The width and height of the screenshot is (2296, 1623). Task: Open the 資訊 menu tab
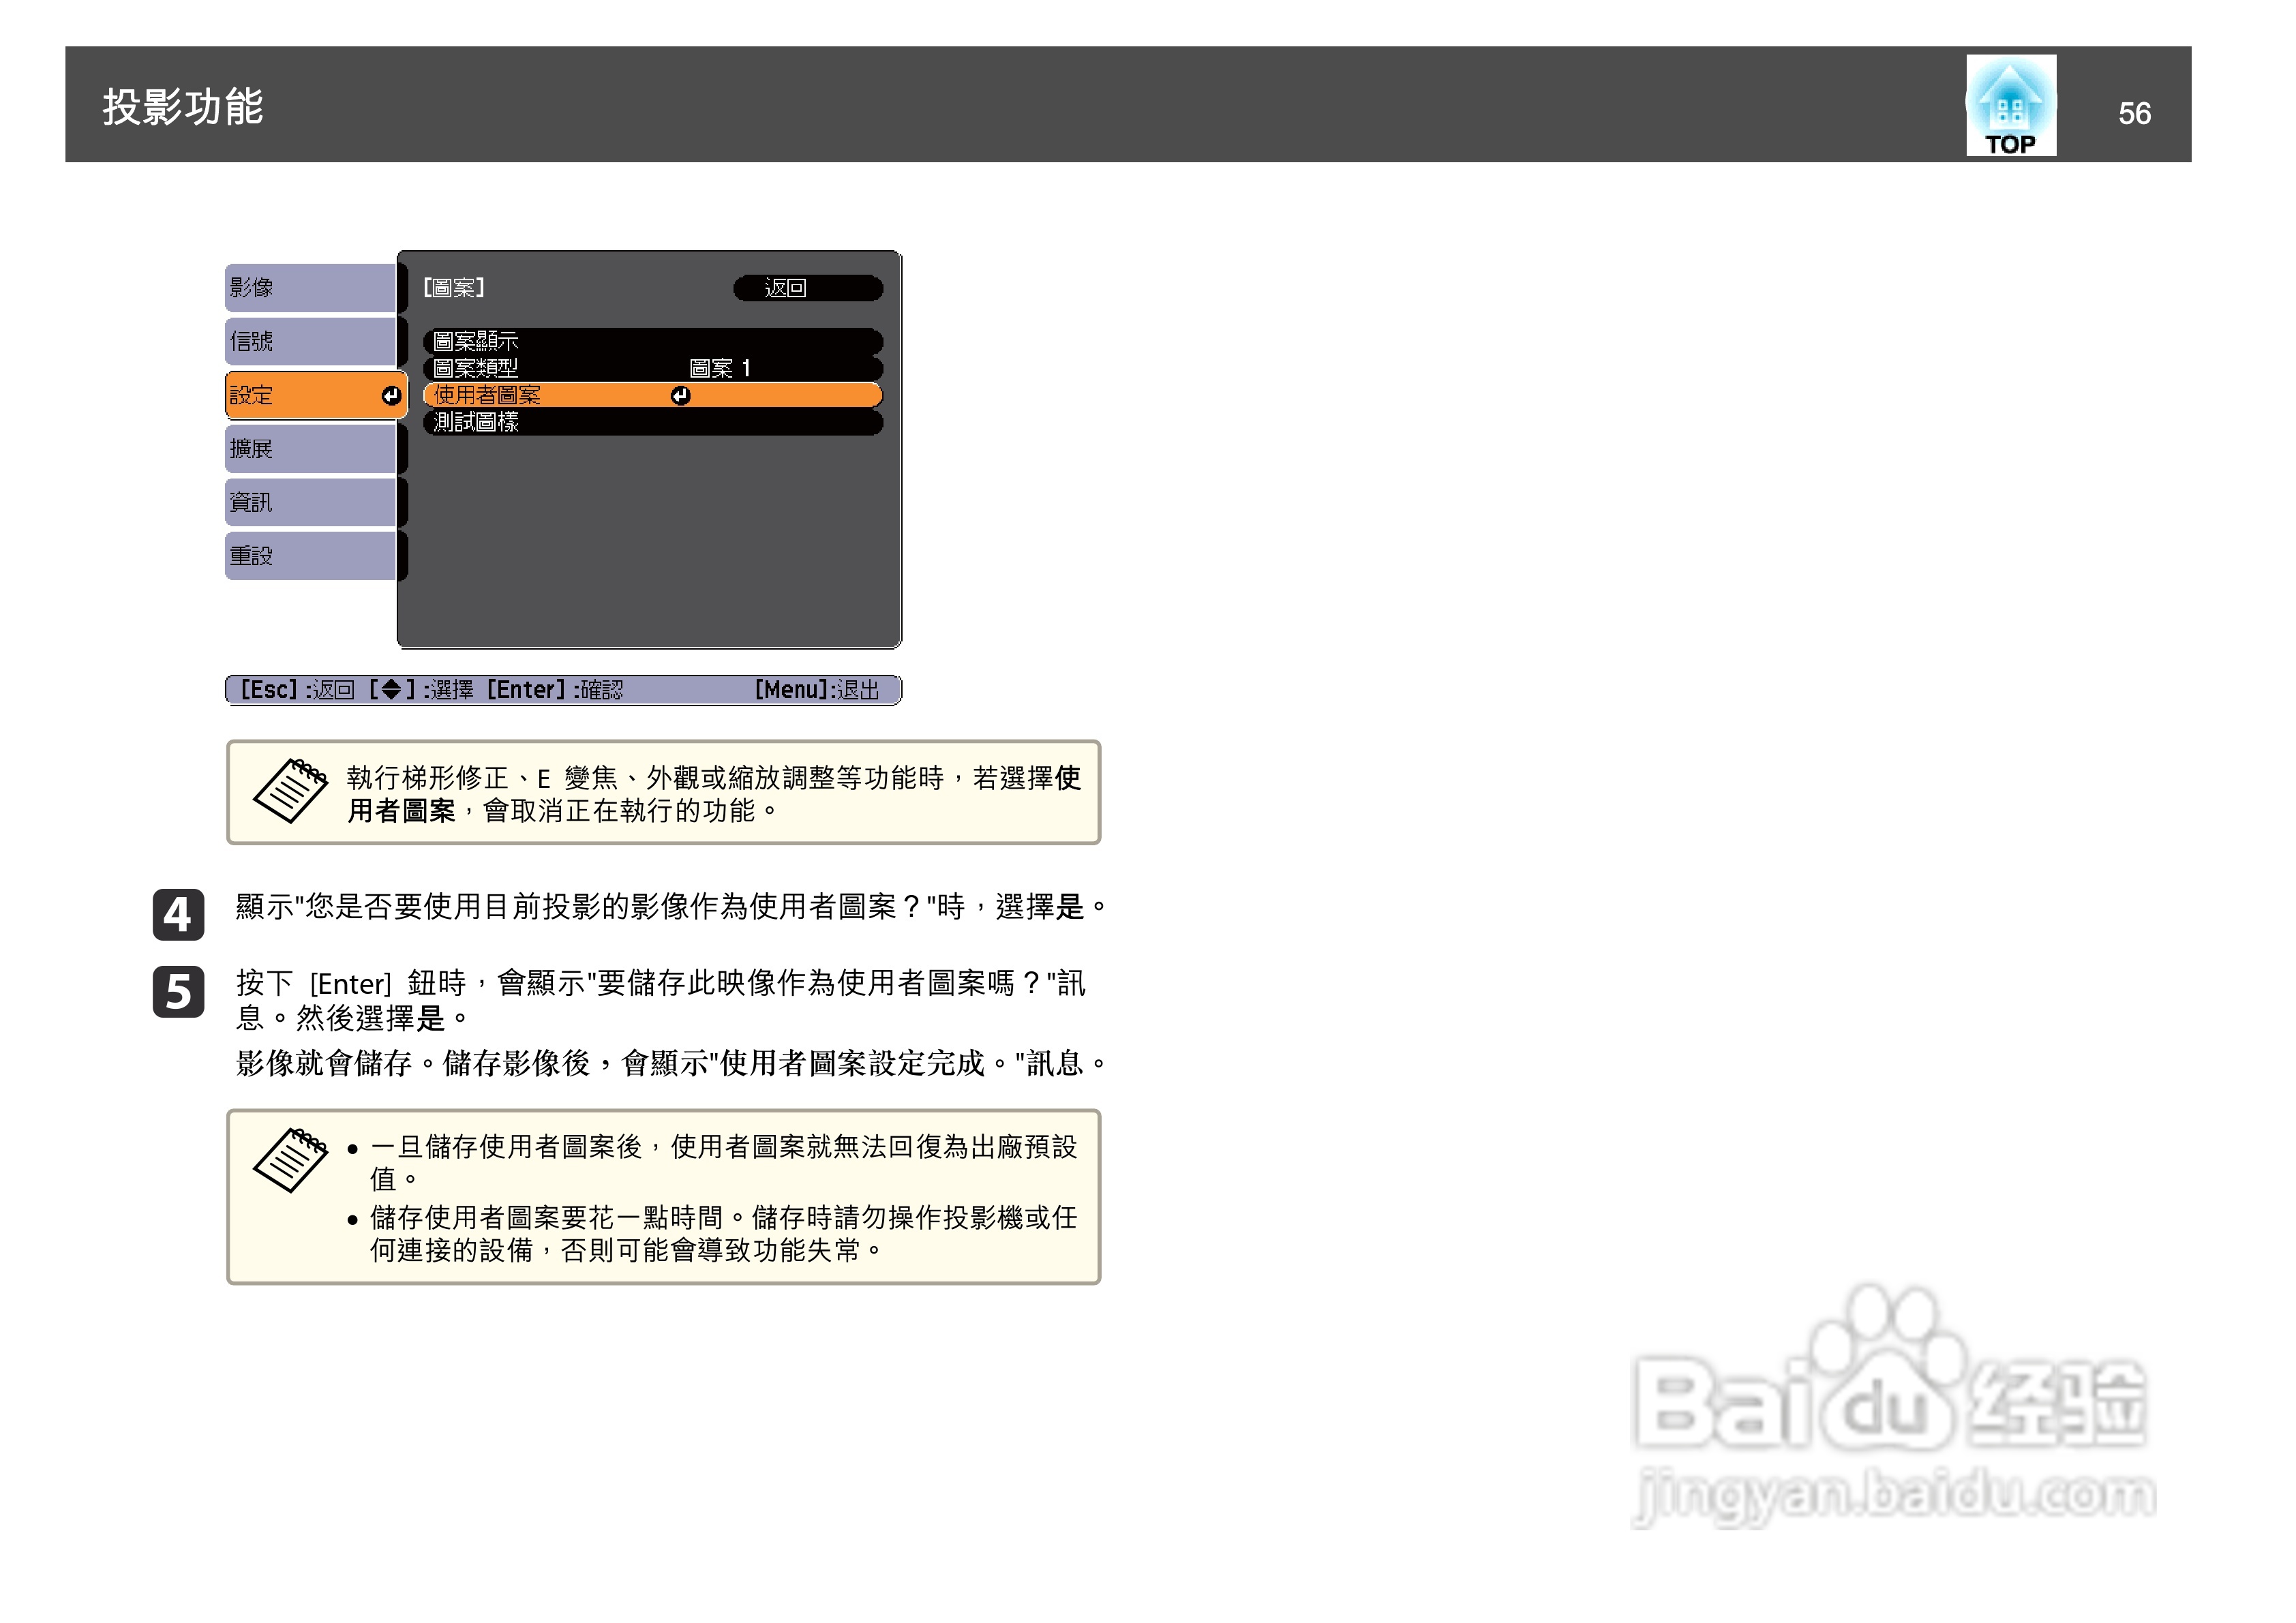pos(310,502)
